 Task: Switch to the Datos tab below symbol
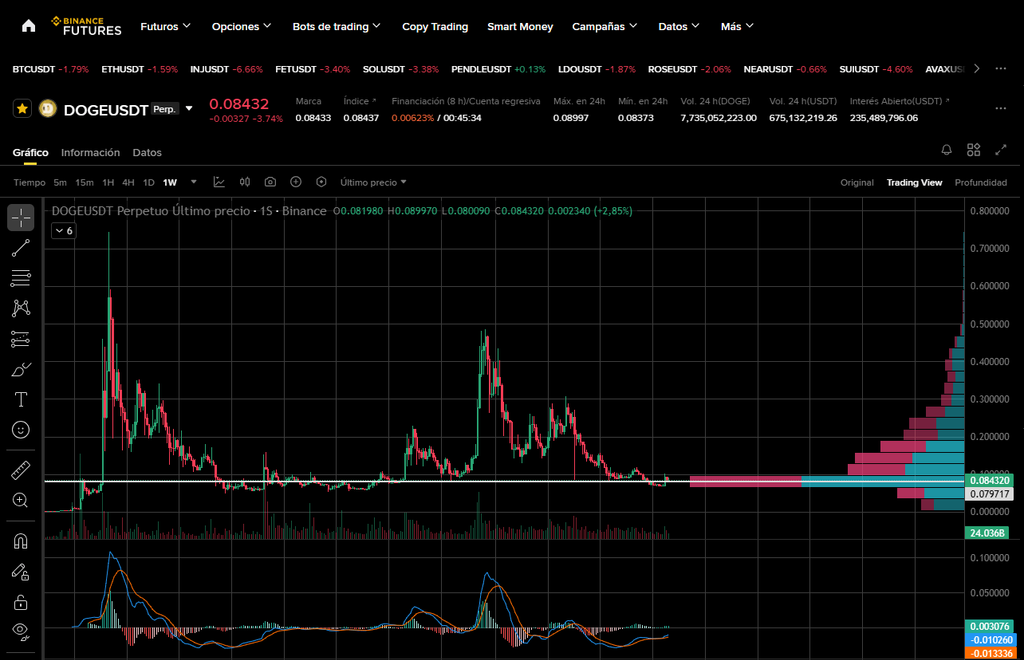pyautogui.click(x=147, y=152)
